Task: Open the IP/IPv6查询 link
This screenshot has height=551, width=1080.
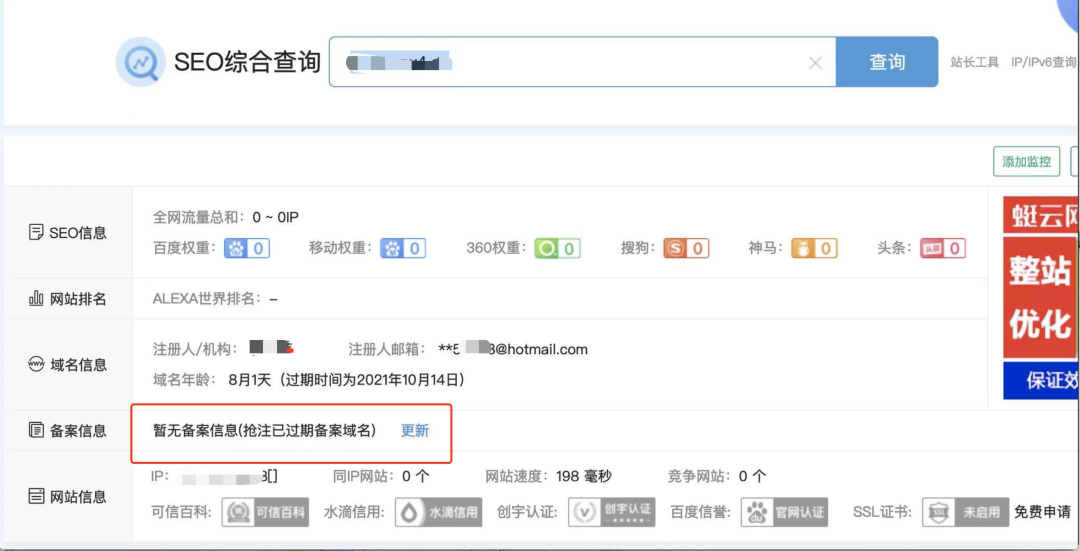Action: (1043, 62)
